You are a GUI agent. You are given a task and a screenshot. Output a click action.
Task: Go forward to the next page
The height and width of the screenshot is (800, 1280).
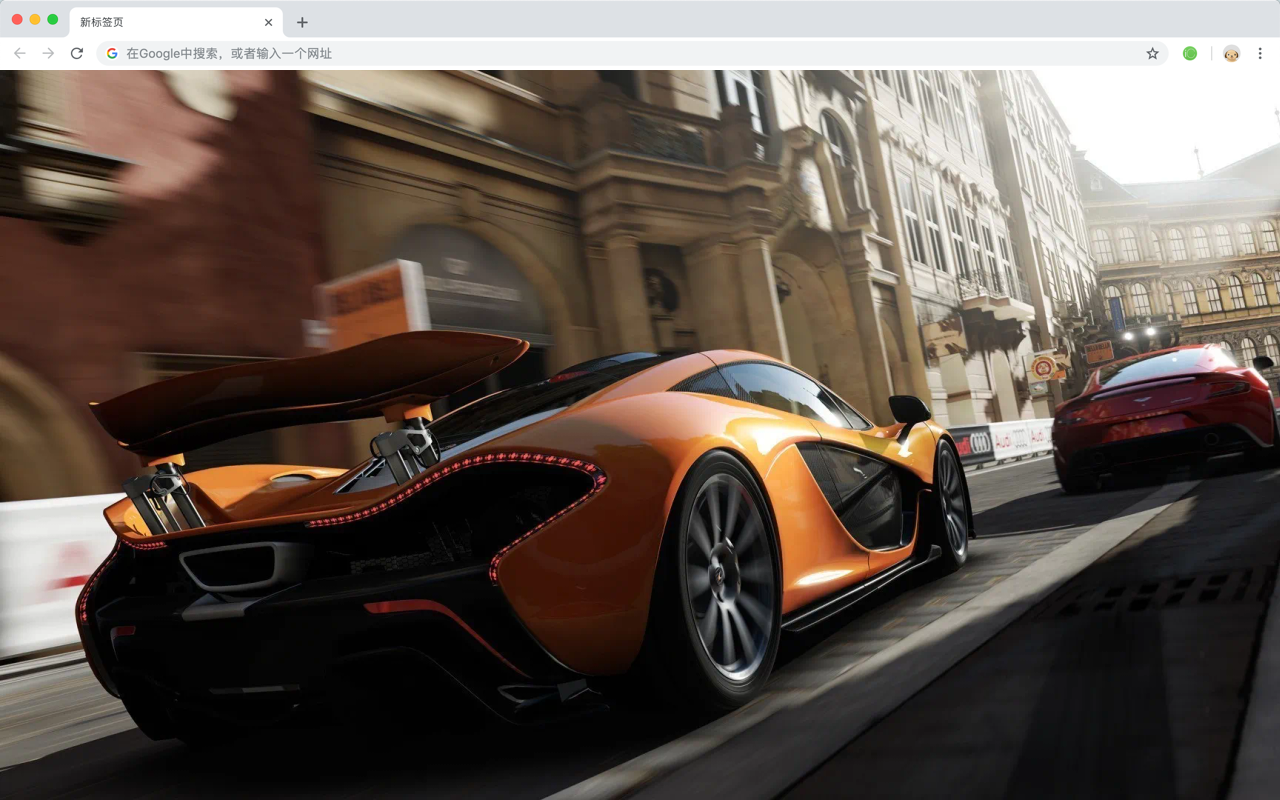48,53
